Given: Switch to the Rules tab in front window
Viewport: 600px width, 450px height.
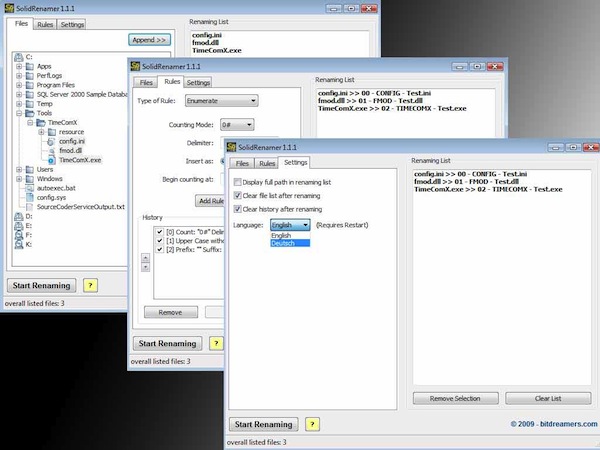Looking at the screenshot, I should [266, 163].
